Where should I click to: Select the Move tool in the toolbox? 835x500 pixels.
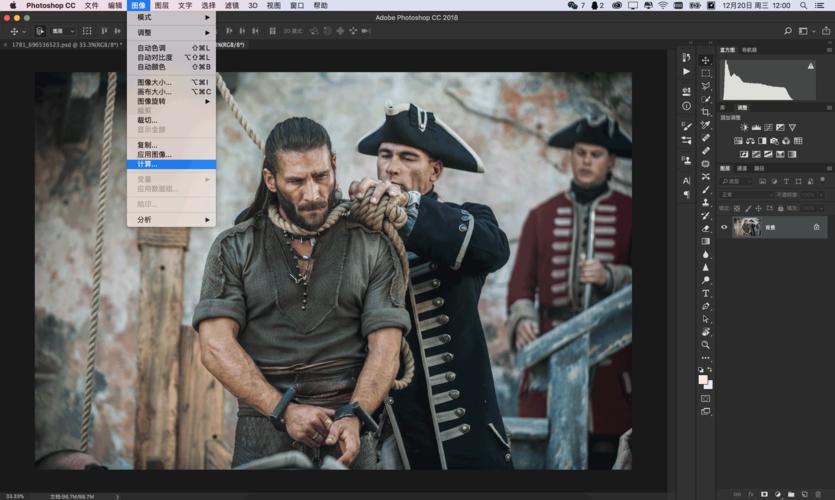coord(706,60)
